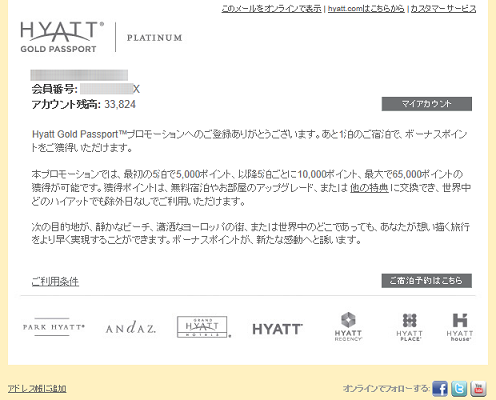Click the PLATINUM tier label
The height and width of the screenshot is (400, 496).
(155, 38)
